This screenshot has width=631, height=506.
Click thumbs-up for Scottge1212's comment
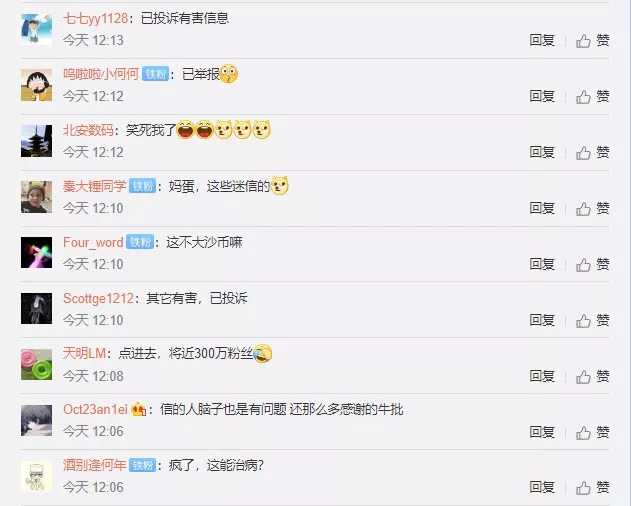tap(592, 320)
